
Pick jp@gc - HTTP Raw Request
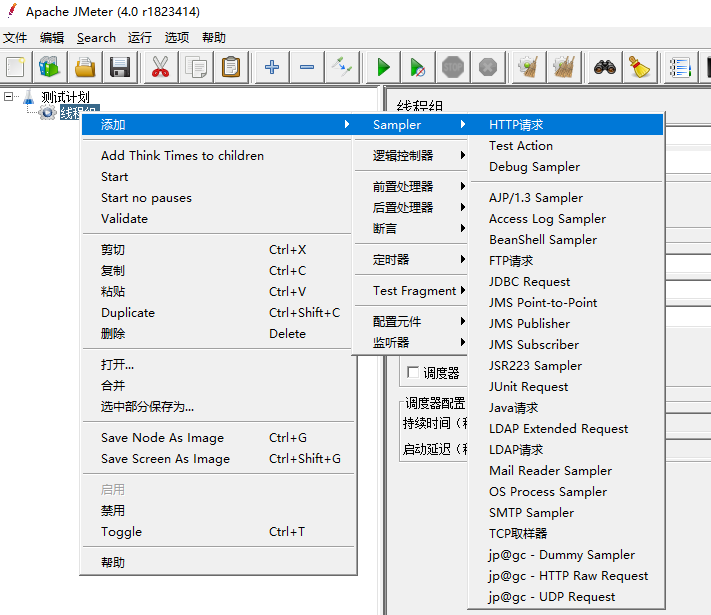pyautogui.click(x=566, y=576)
